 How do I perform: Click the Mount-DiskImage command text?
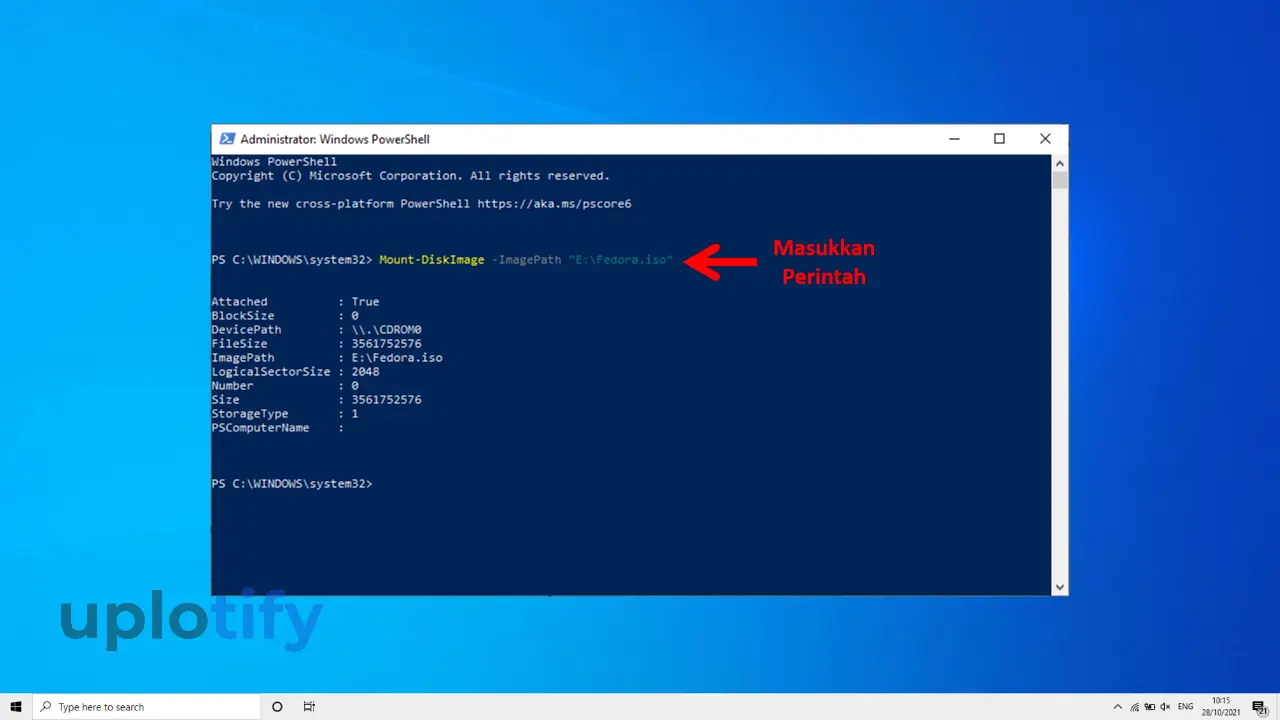pos(432,260)
